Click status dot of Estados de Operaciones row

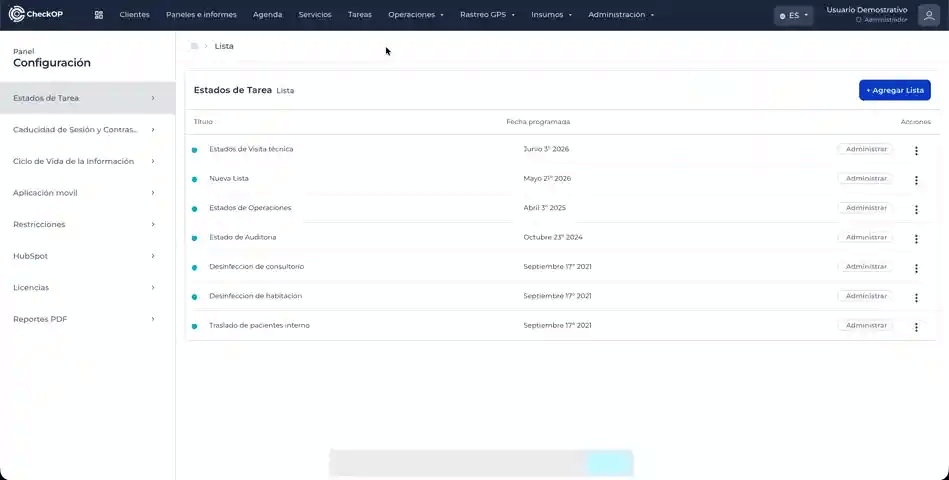(194, 209)
